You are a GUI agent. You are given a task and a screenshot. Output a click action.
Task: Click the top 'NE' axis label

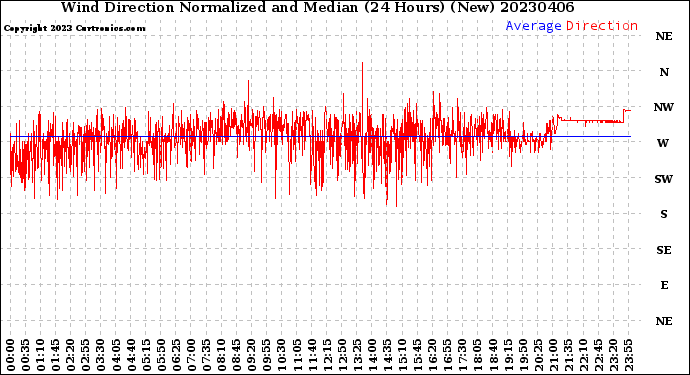(x=664, y=36)
